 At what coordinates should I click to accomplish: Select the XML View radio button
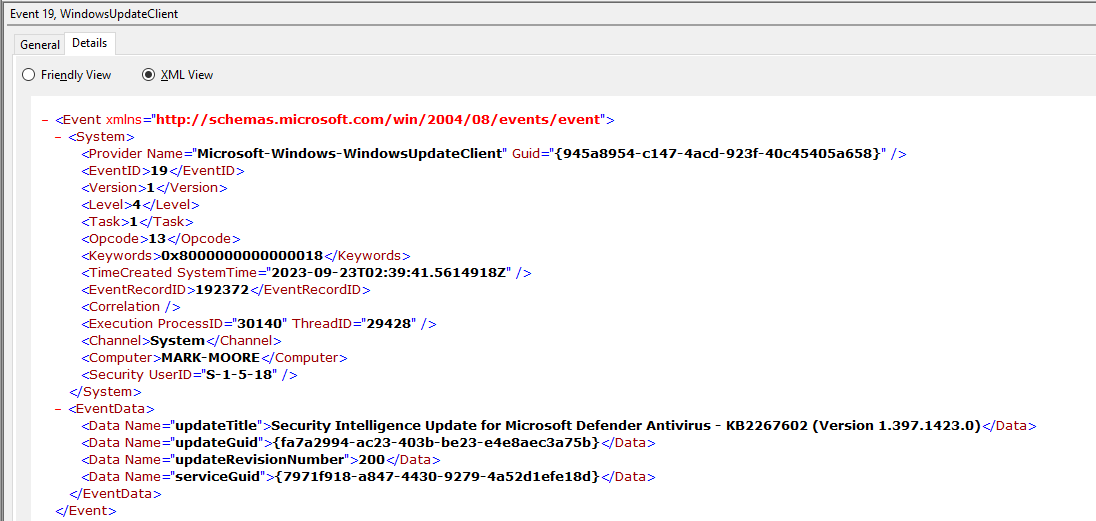178,75
